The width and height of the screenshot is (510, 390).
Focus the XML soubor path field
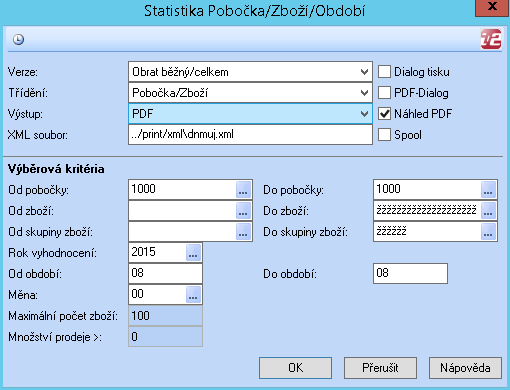tap(250, 134)
